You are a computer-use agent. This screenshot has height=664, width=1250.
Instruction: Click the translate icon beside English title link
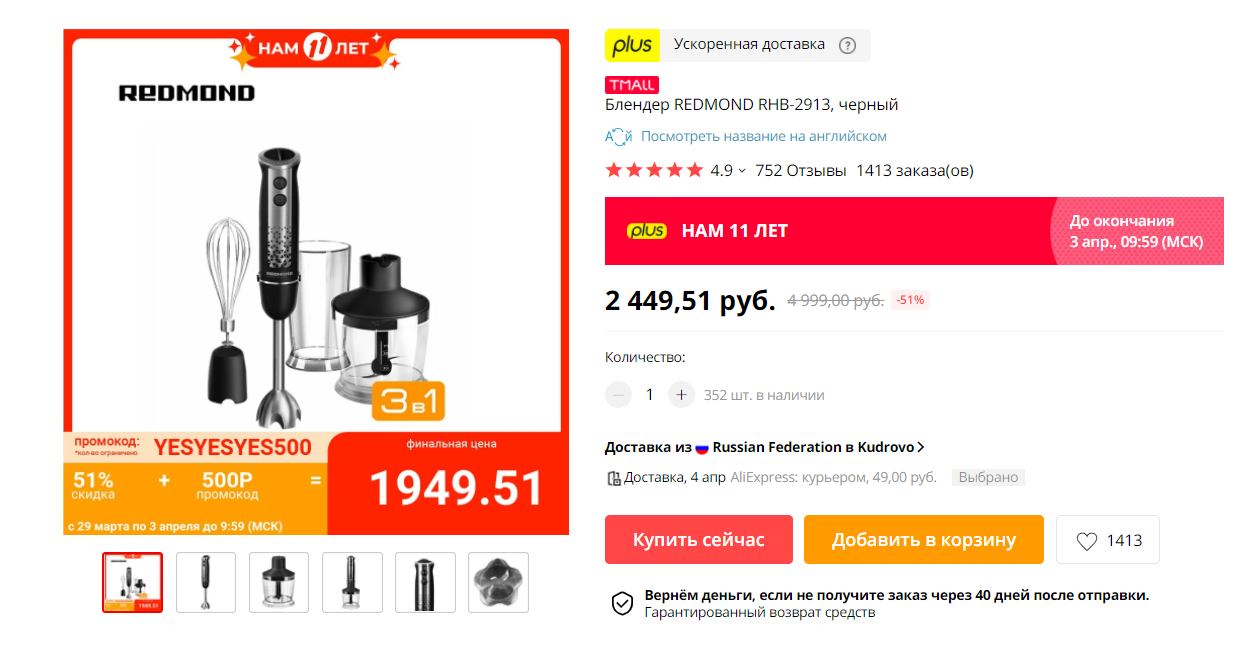point(619,136)
